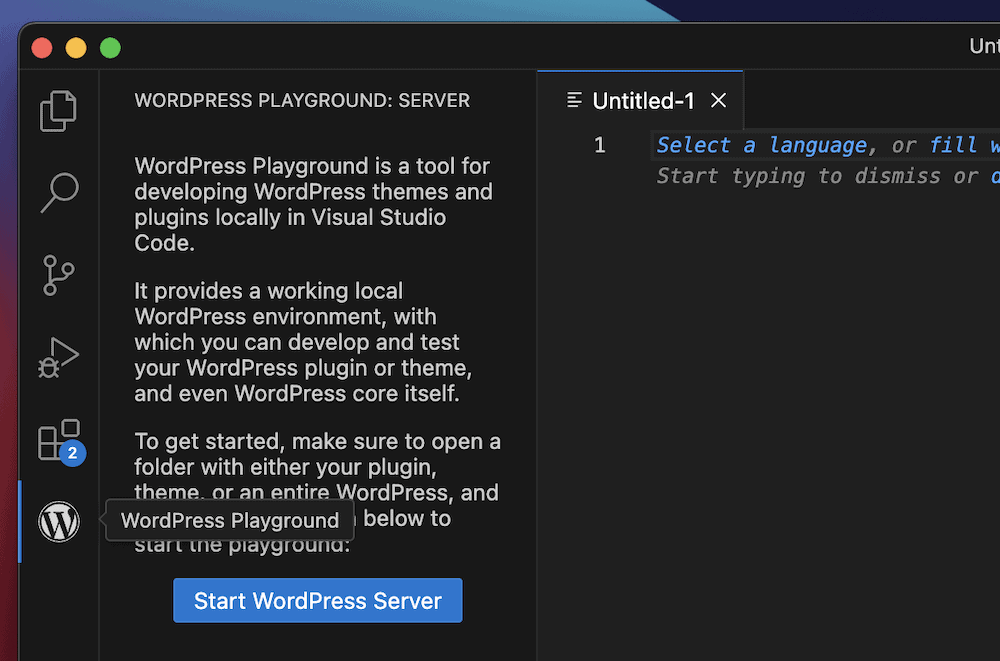
Task: Switch to the Untitled-1 tab
Action: (x=644, y=100)
